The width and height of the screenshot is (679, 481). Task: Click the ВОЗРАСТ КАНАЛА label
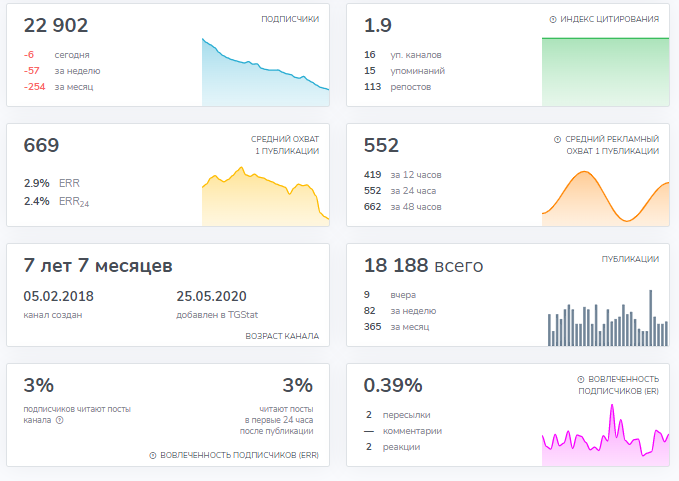point(282,335)
